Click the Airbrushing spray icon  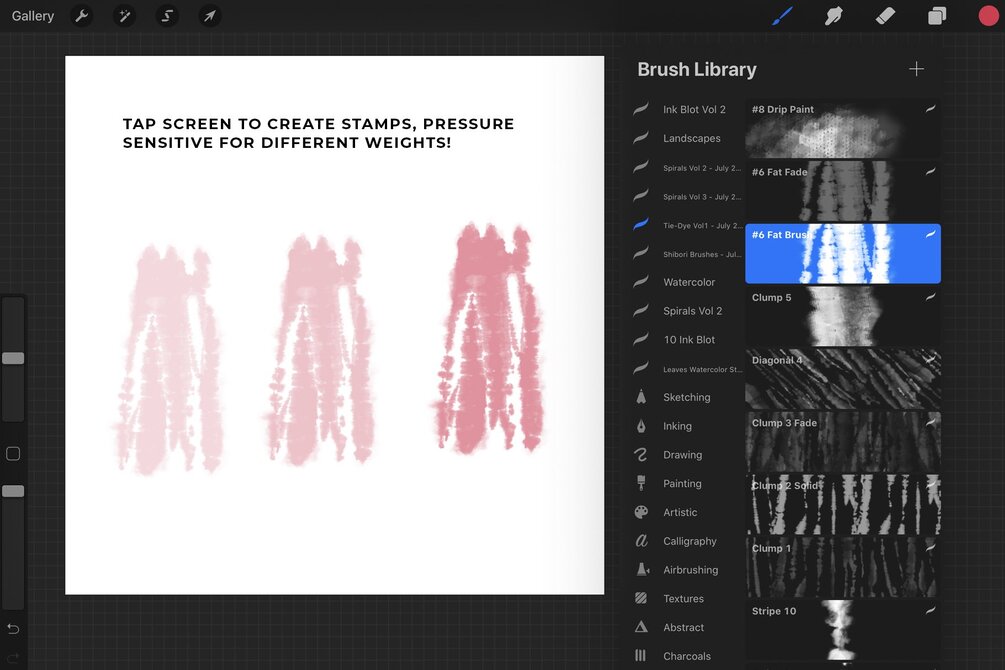[x=642, y=569]
